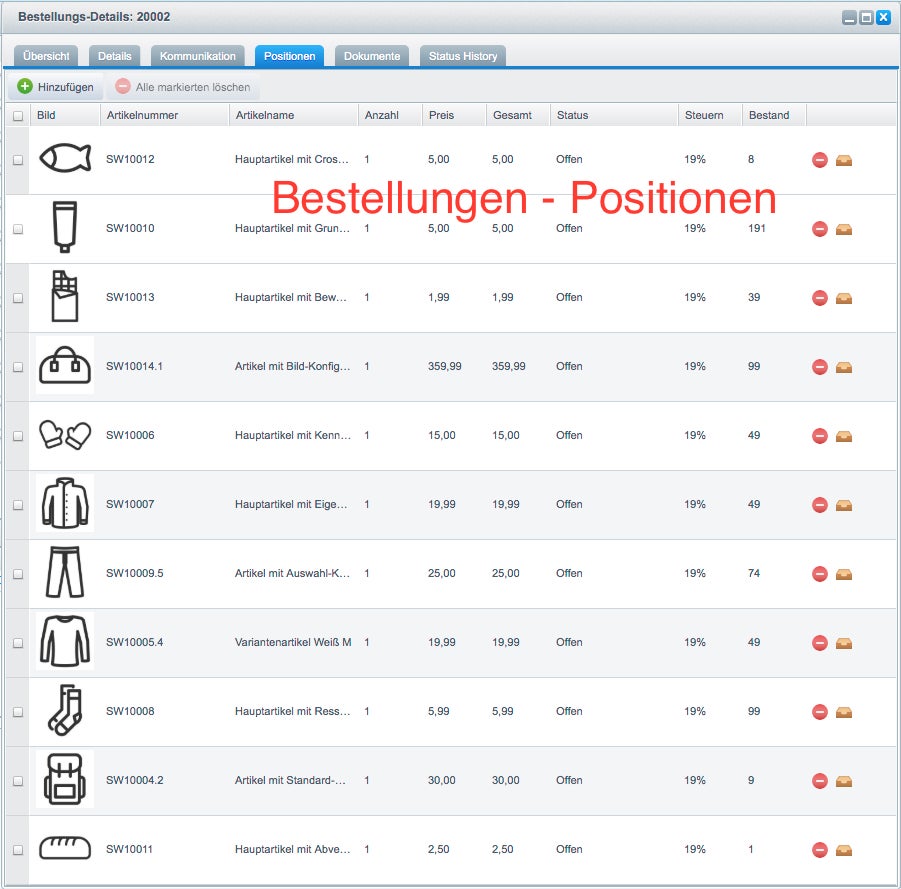Select the SW10007 row checkbox
The height and width of the screenshot is (889, 901).
click(x=18, y=505)
